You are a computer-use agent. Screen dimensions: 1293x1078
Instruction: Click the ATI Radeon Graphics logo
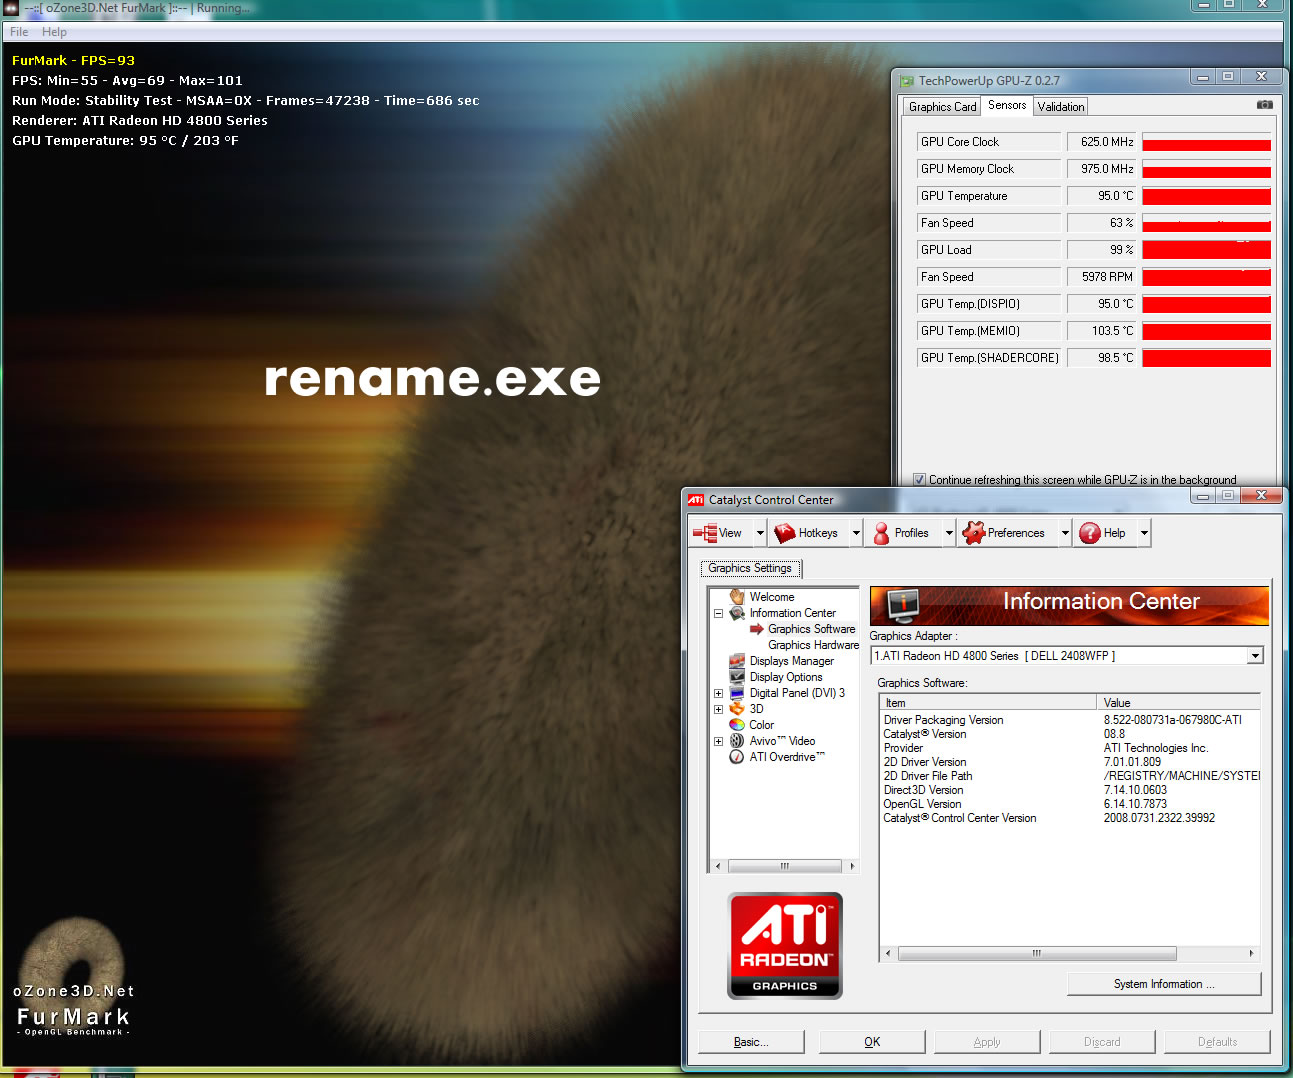785,946
